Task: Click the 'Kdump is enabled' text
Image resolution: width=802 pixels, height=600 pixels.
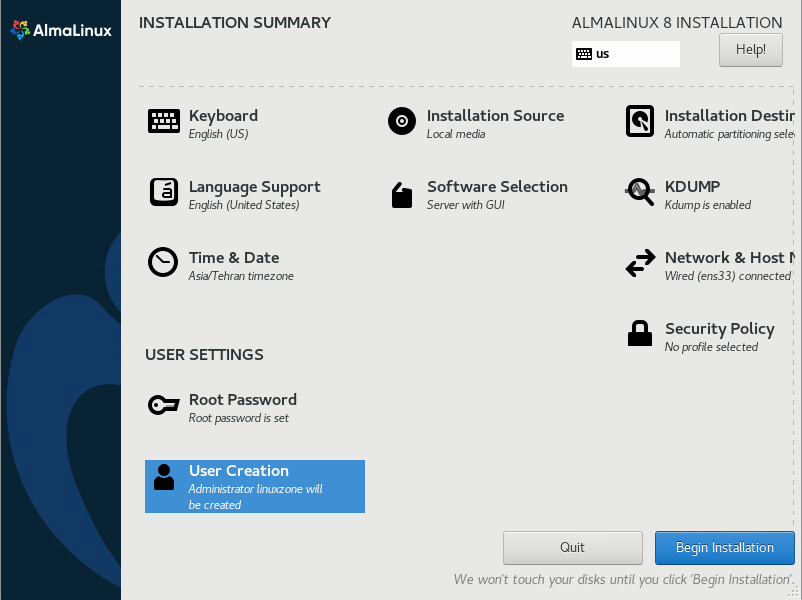Action: (x=708, y=205)
